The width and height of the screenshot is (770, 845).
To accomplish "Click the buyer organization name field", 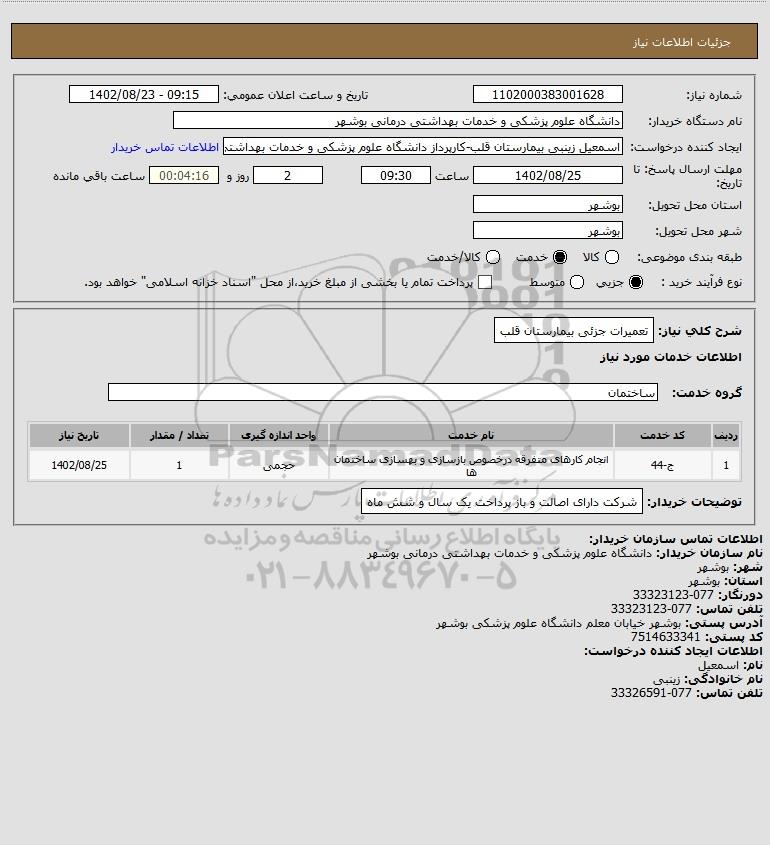I will click(398, 121).
